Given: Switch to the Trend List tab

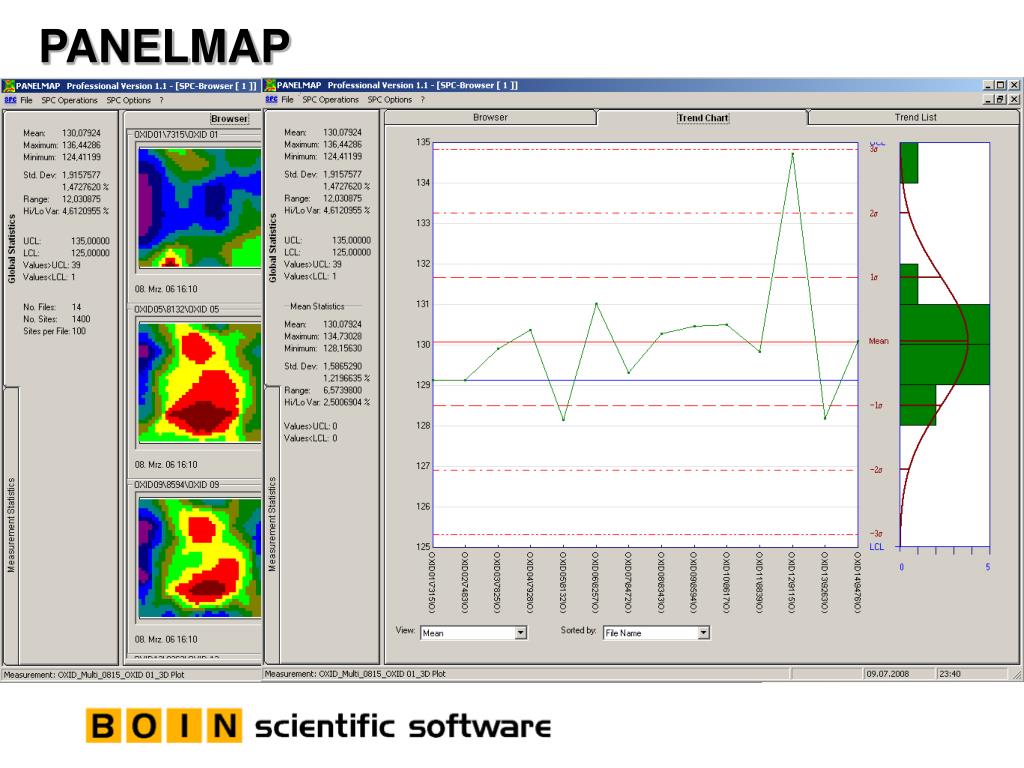Looking at the screenshot, I should (x=915, y=118).
